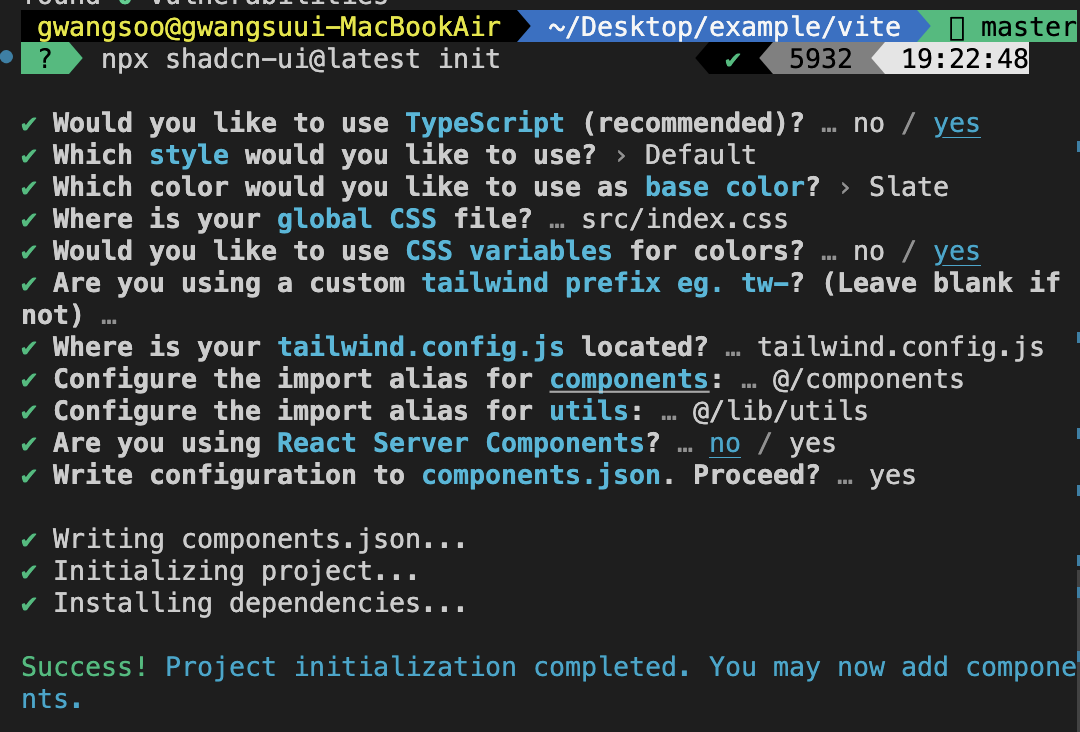Click the underlined yes in TypeScript prompt
Image resolution: width=1080 pixels, height=732 pixels.
click(x=956, y=124)
